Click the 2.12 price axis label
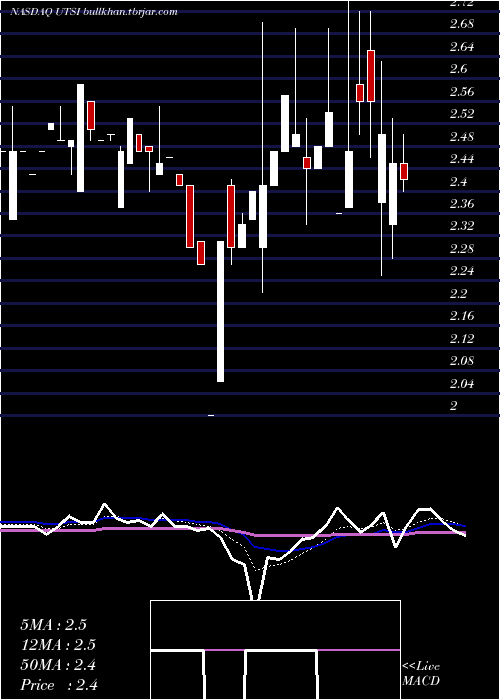The height and width of the screenshot is (700, 500). coord(462,339)
